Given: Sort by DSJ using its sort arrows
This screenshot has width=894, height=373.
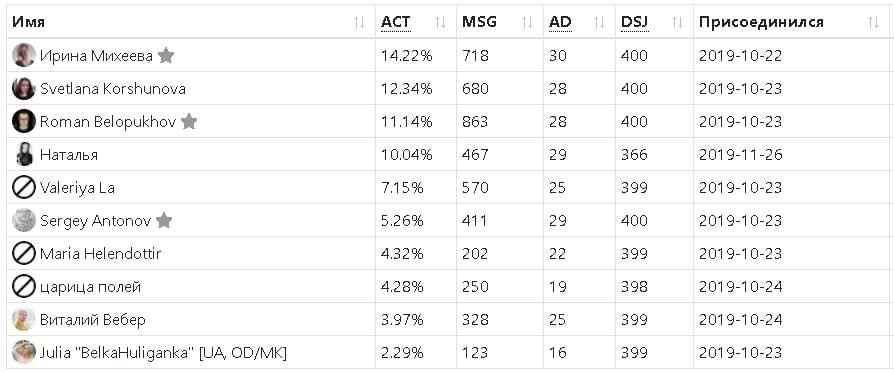Looking at the screenshot, I should click(677, 22).
